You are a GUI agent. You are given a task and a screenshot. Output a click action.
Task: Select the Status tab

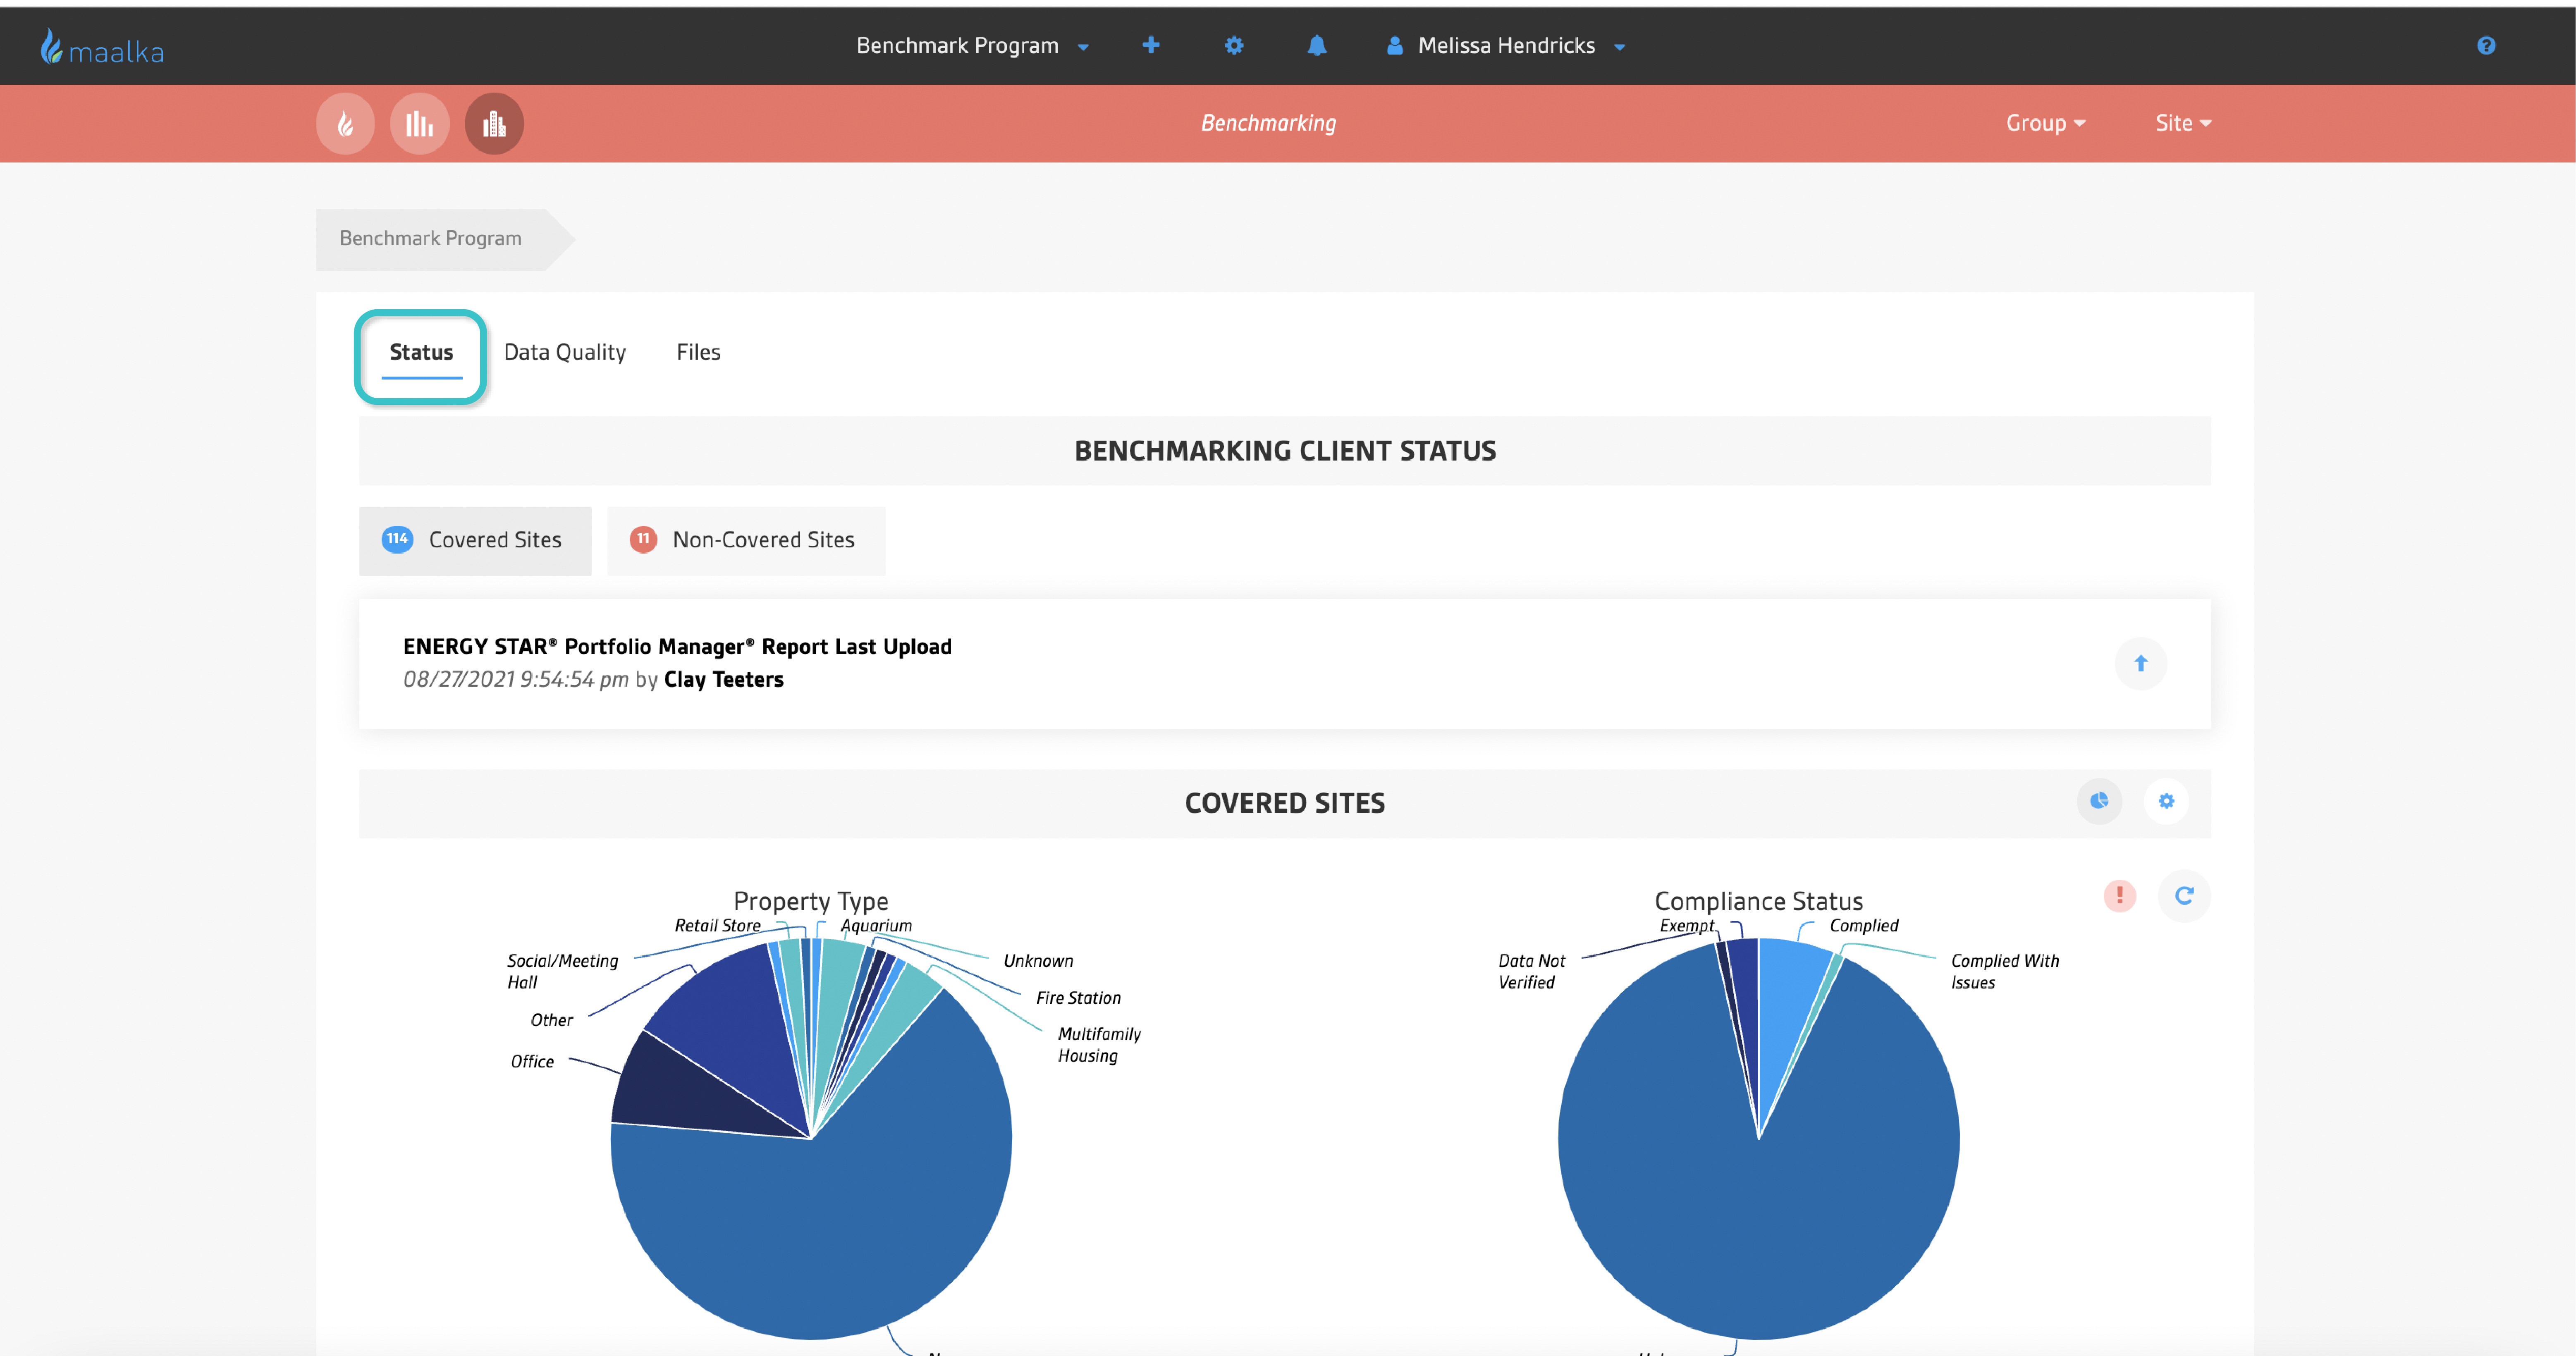pyautogui.click(x=421, y=353)
